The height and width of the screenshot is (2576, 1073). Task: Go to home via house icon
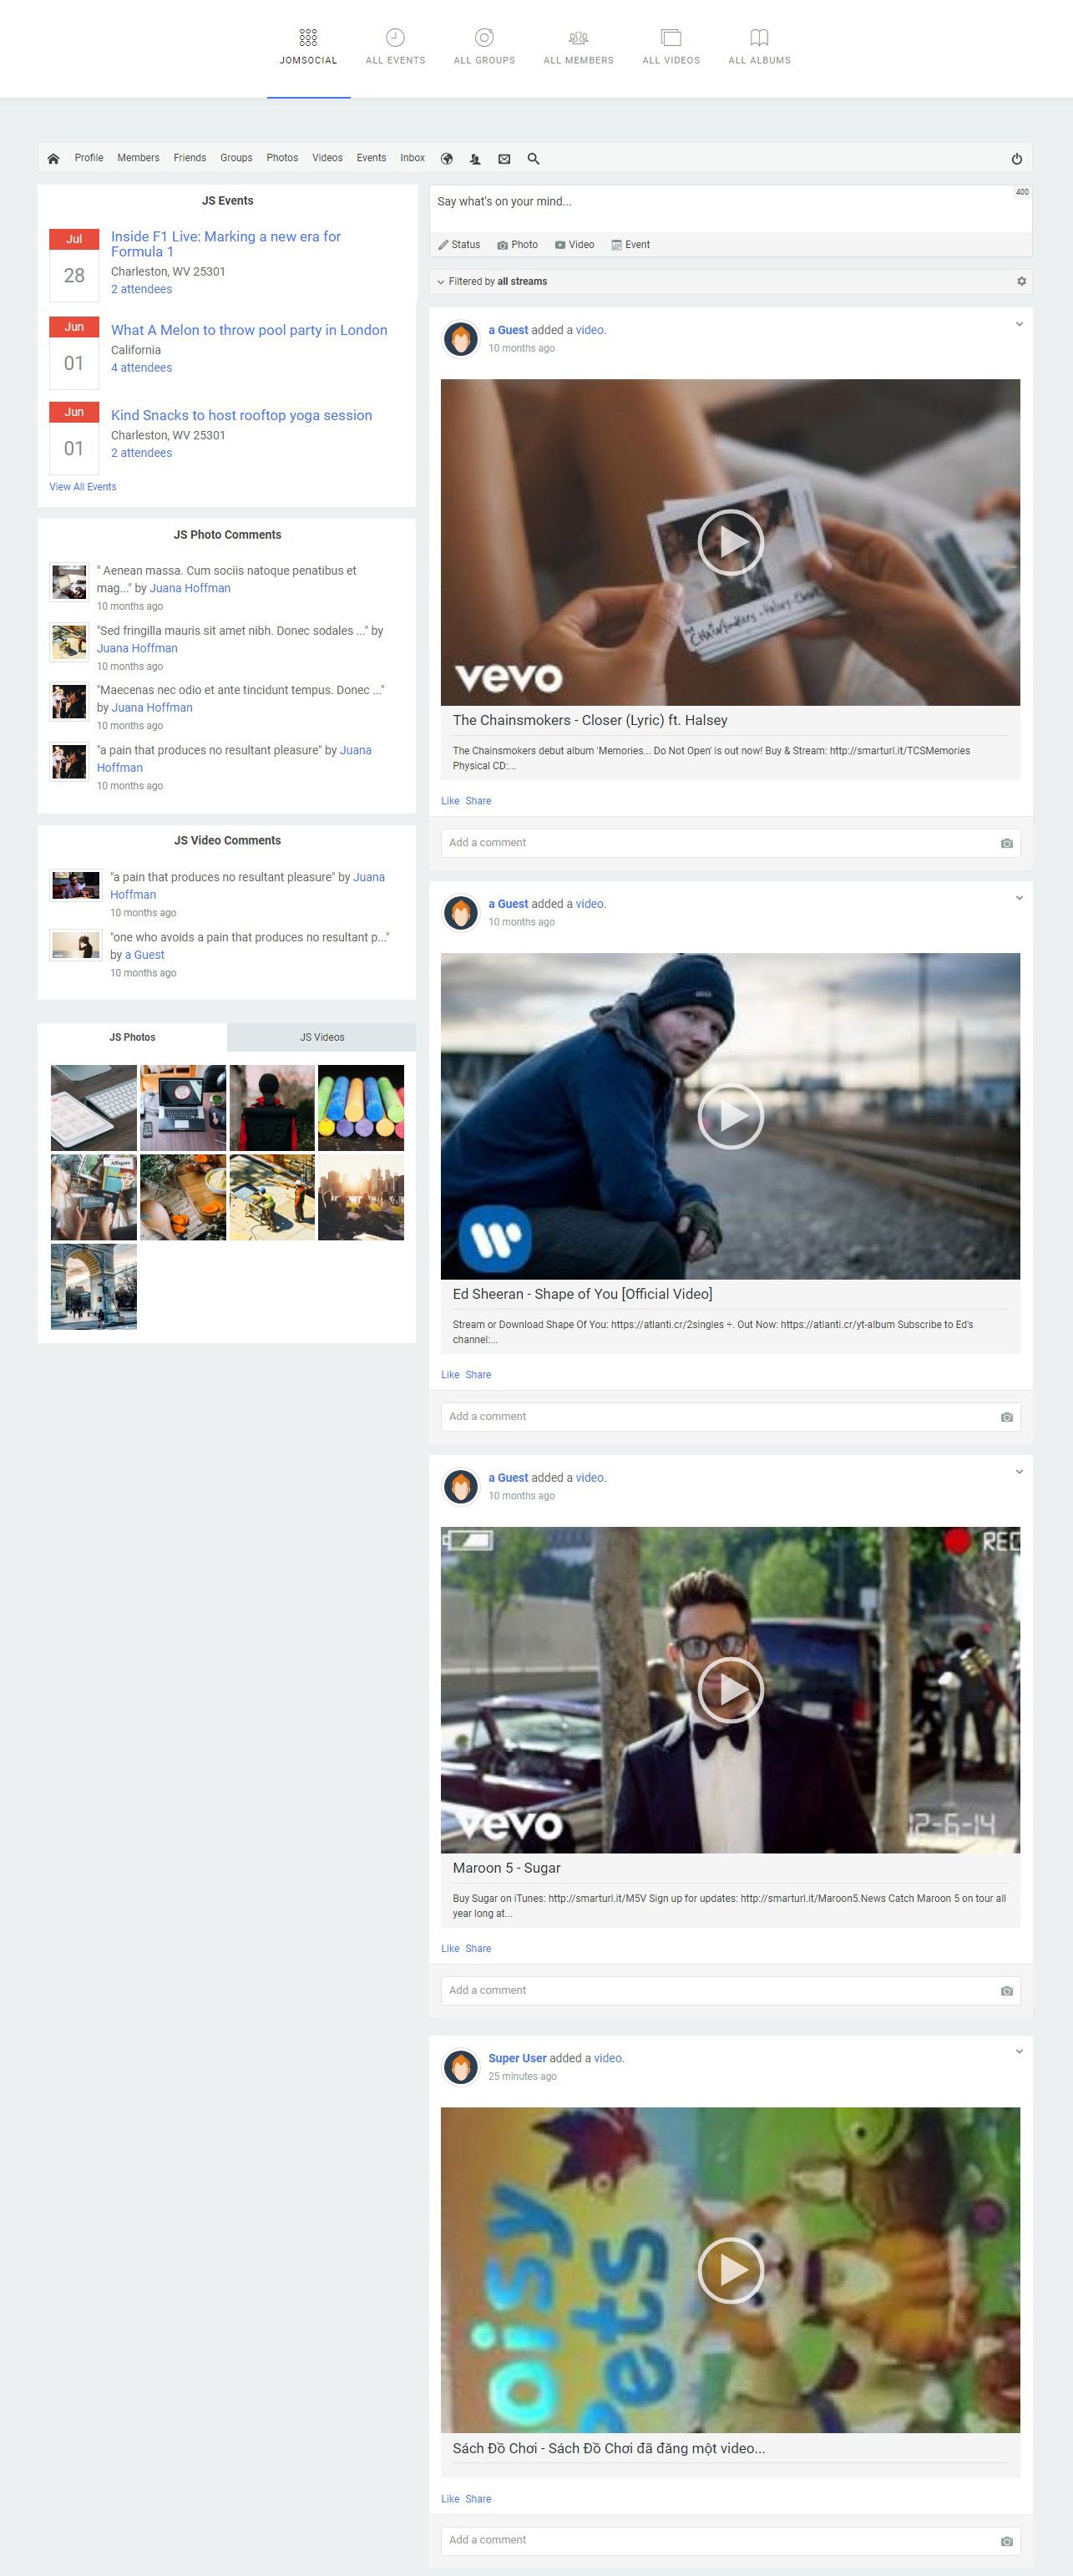pyautogui.click(x=53, y=158)
